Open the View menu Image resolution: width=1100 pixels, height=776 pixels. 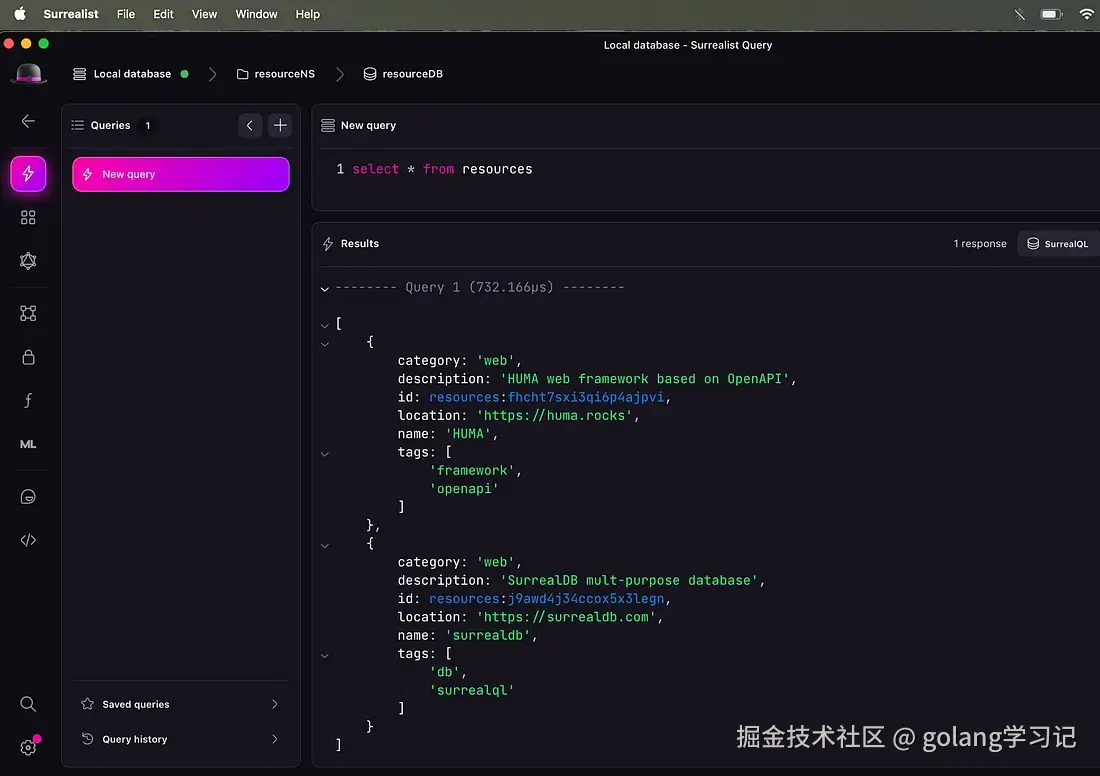click(x=204, y=14)
